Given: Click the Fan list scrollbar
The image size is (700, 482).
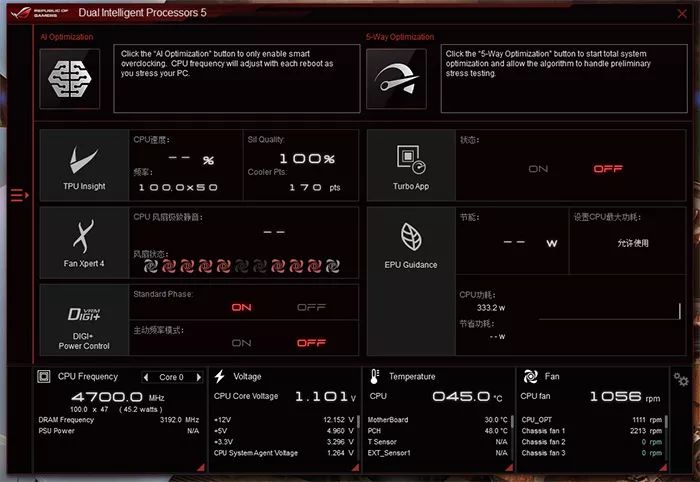Looking at the screenshot, I should click(x=666, y=422).
